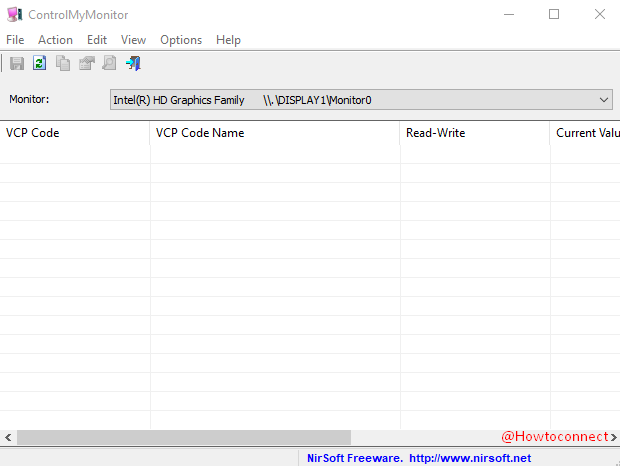Open the File menu
The height and width of the screenshot is (466, 620).
pyautogui.click(x=15, y=40)
